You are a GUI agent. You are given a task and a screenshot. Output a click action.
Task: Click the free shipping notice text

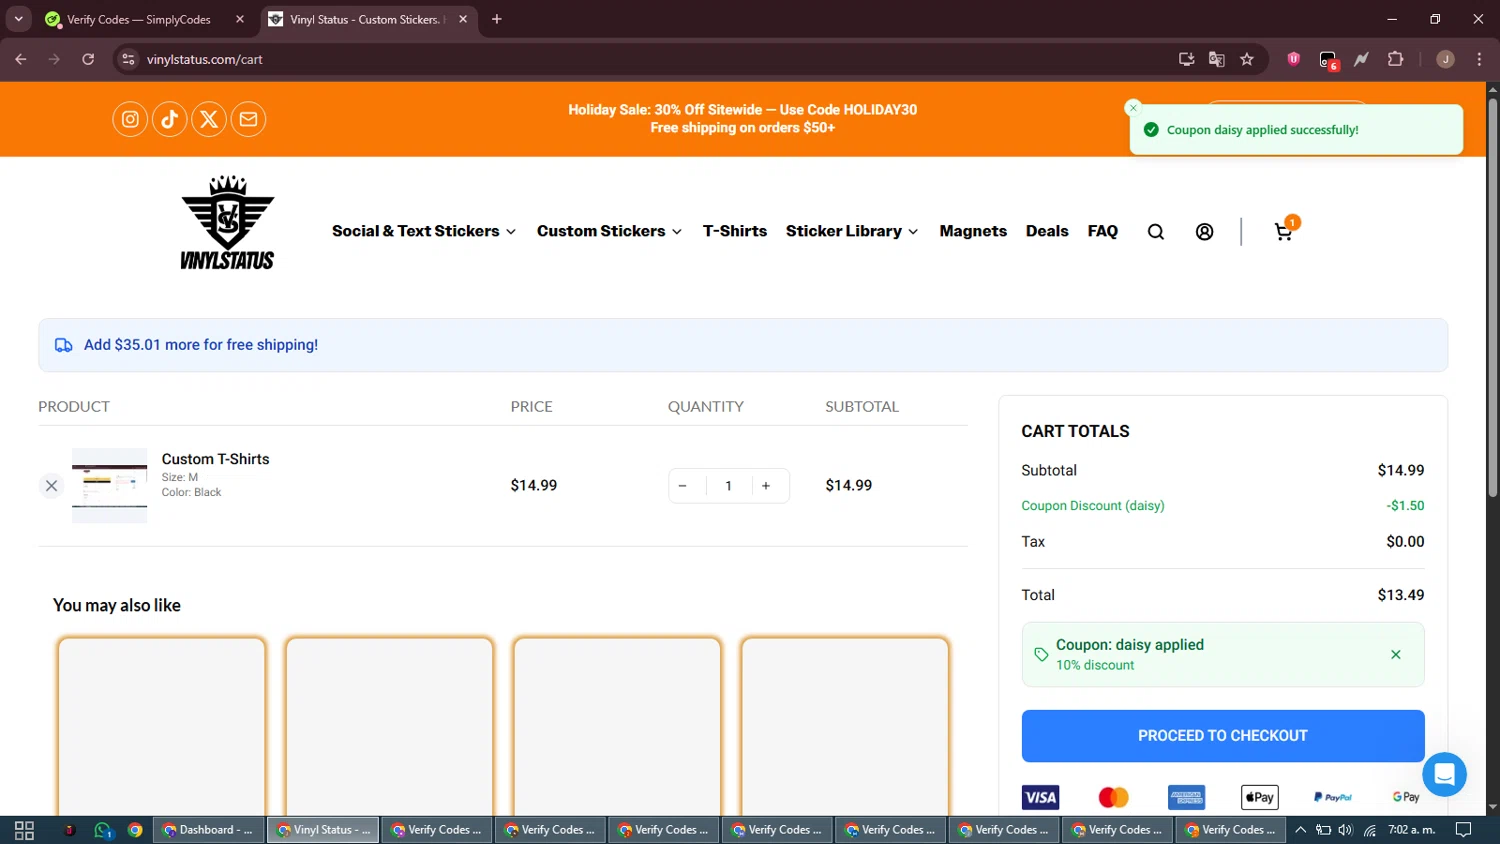[201, 345]
